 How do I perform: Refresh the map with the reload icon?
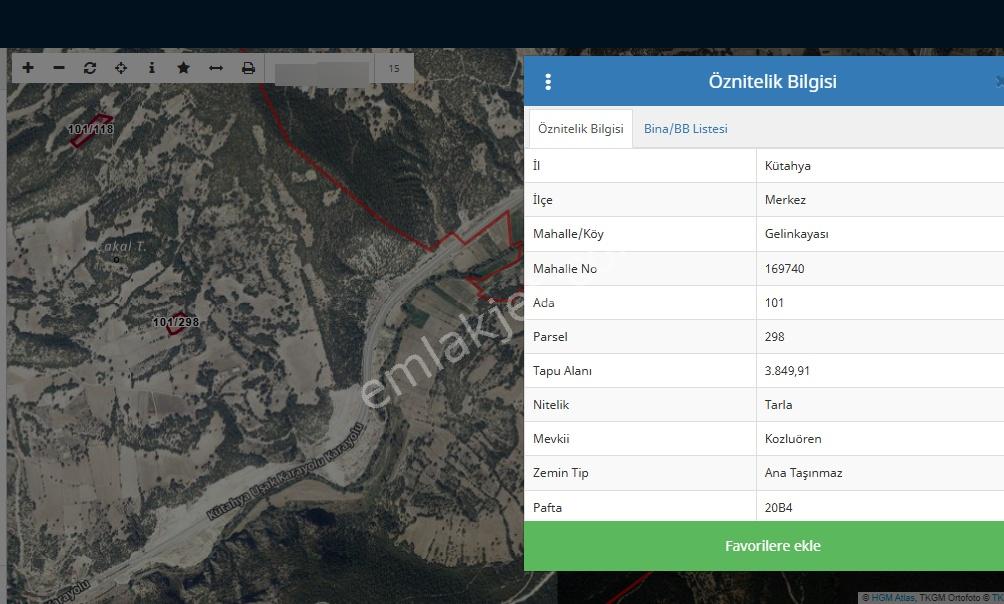coord(90,68)
